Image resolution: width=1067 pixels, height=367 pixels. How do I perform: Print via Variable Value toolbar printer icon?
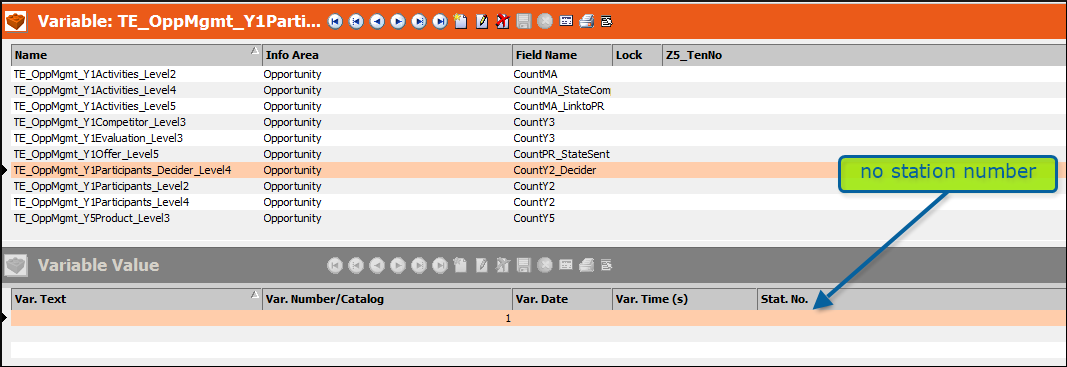point(586,265)
